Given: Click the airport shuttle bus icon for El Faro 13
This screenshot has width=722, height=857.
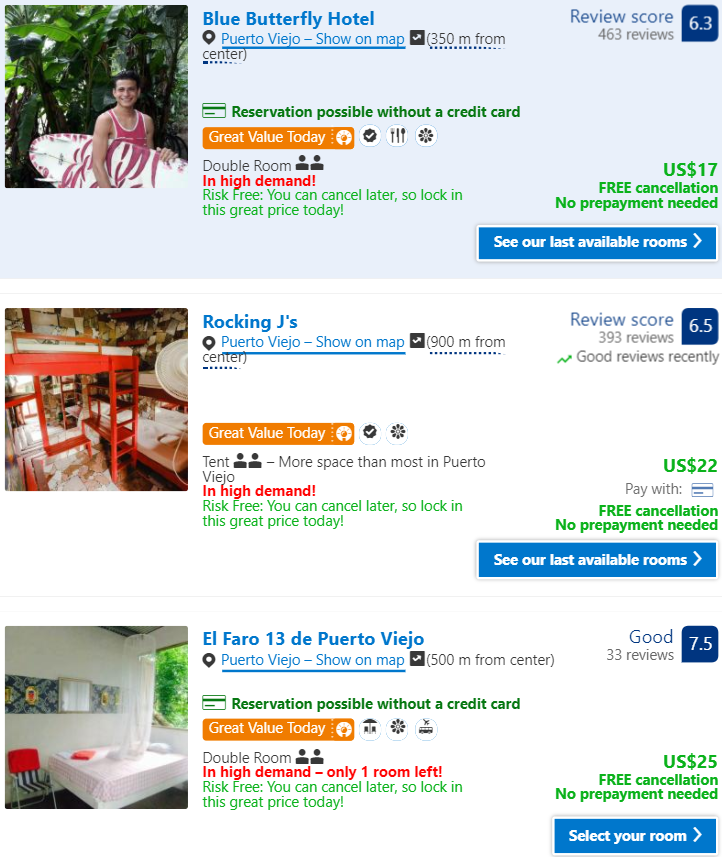Looking at the screenshot, I should pos(426,728).
